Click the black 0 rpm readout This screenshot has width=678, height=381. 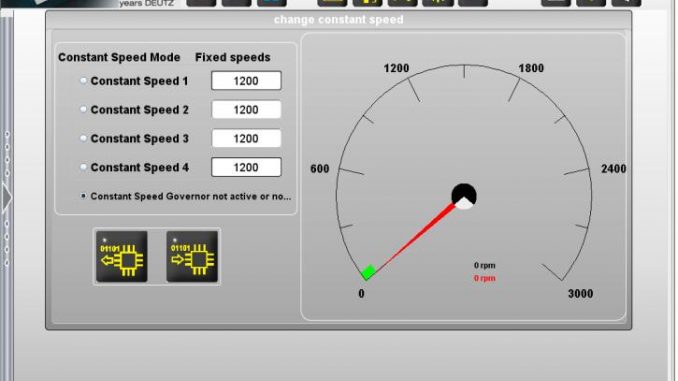pos(484,266)
